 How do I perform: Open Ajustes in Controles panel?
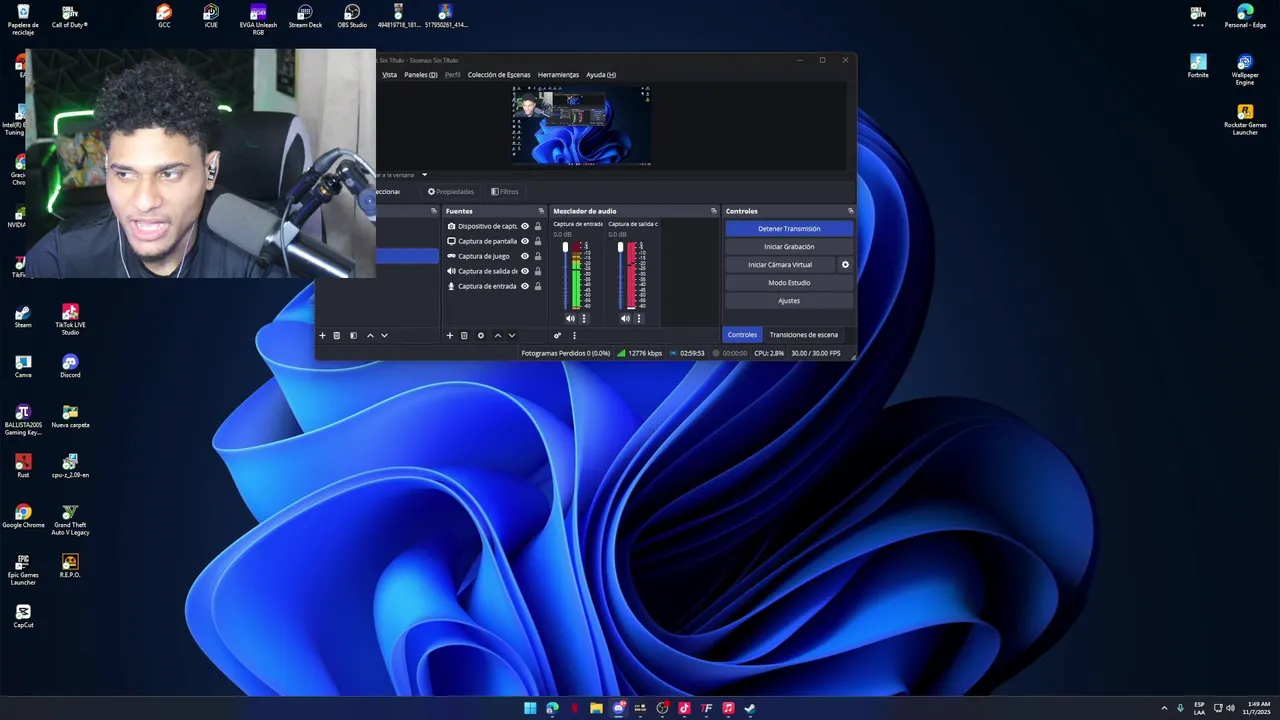coord(789,301)
